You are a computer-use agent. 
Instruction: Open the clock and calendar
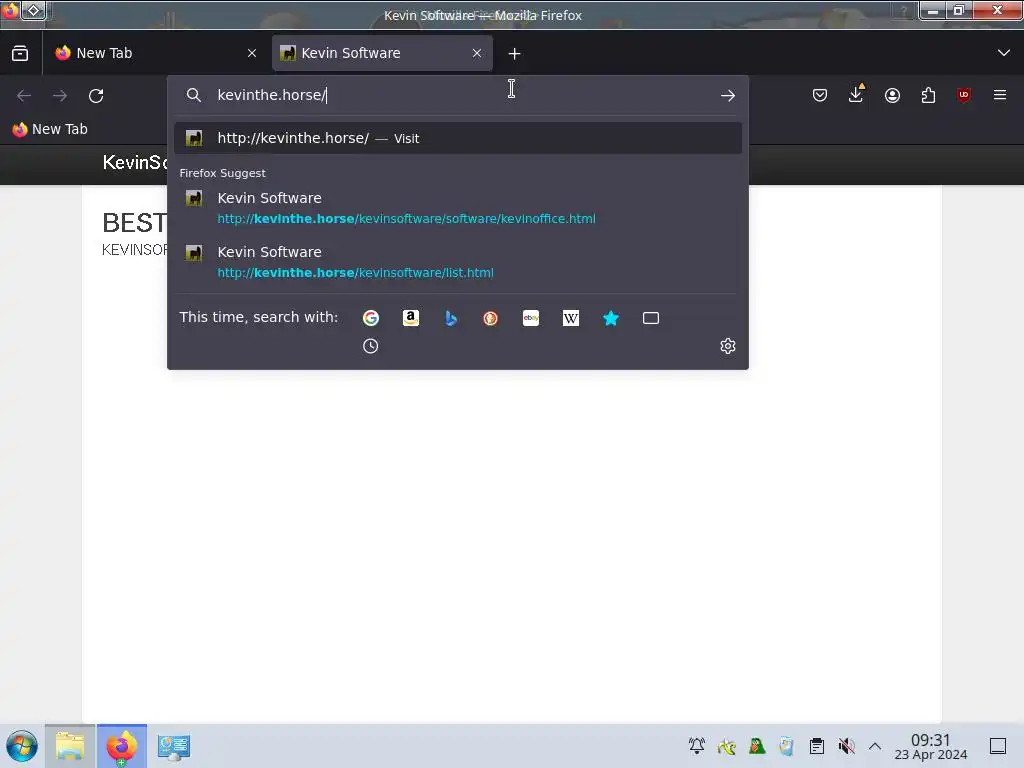(x=931, y=746)
